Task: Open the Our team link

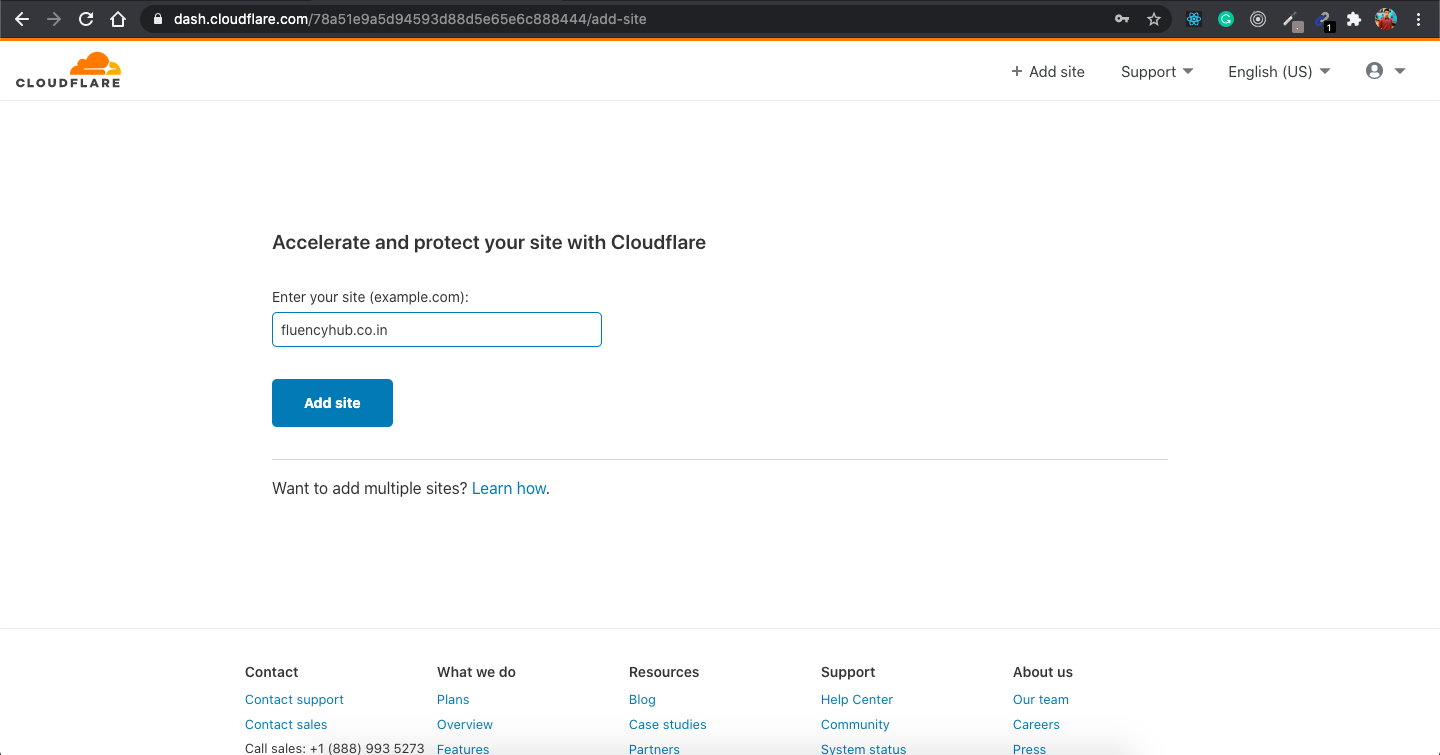Action: 1041,700
